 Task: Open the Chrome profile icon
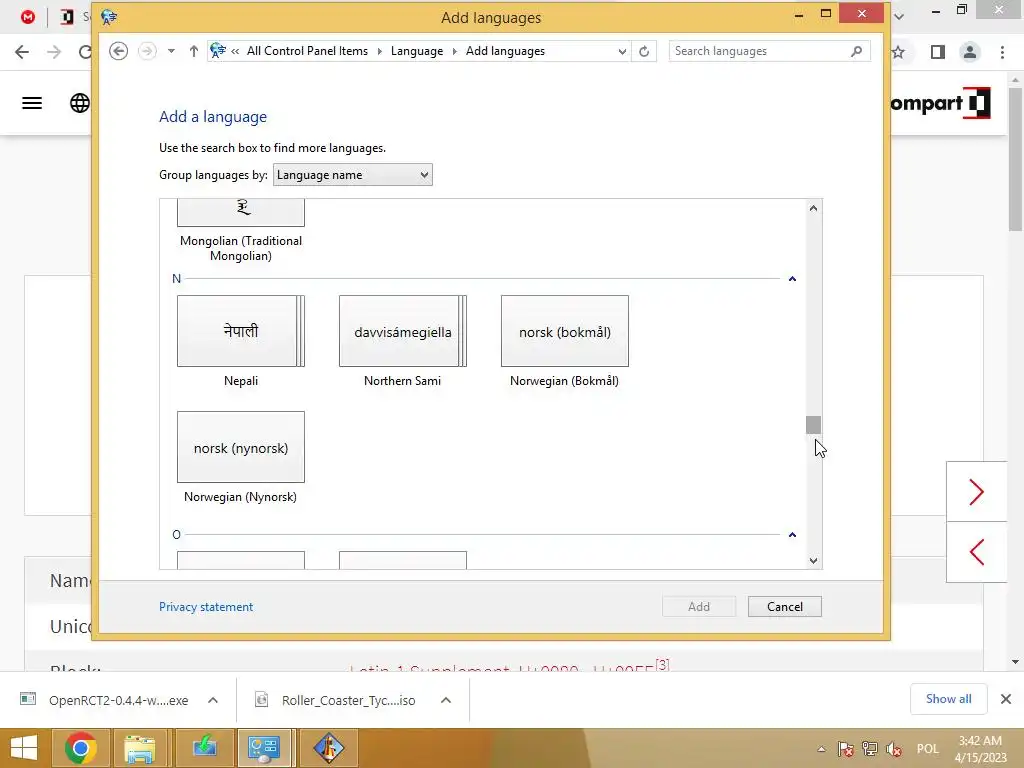pyautogui.click(x=970, y=52)
